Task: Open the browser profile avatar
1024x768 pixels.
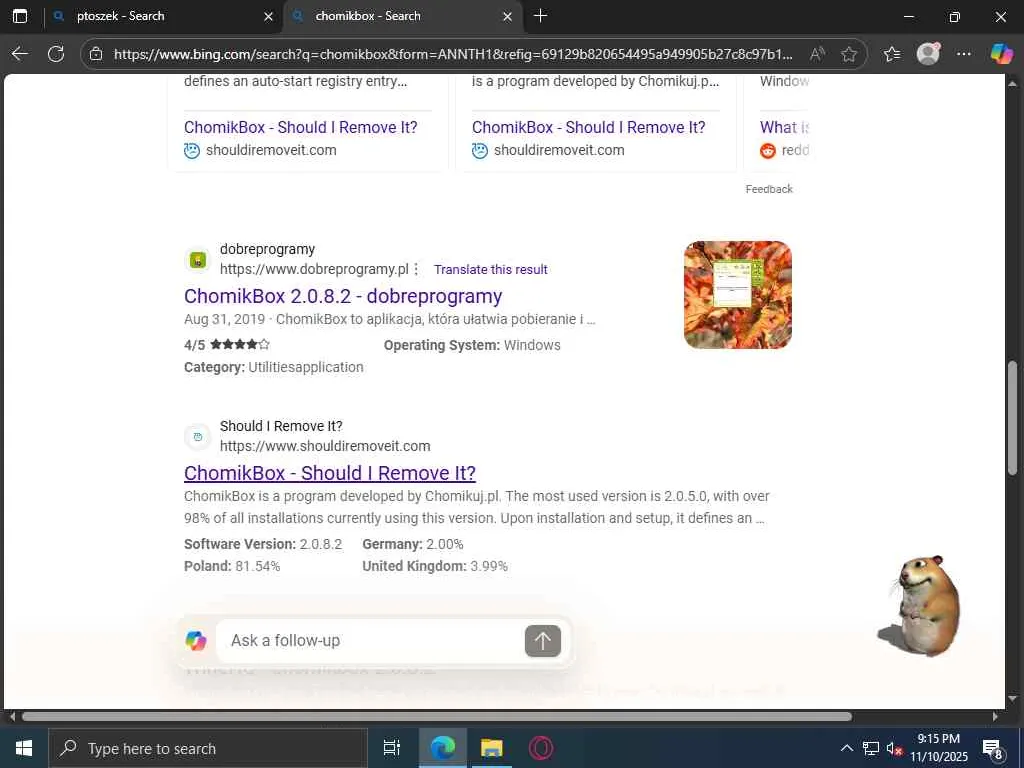Action: [928, 54]
